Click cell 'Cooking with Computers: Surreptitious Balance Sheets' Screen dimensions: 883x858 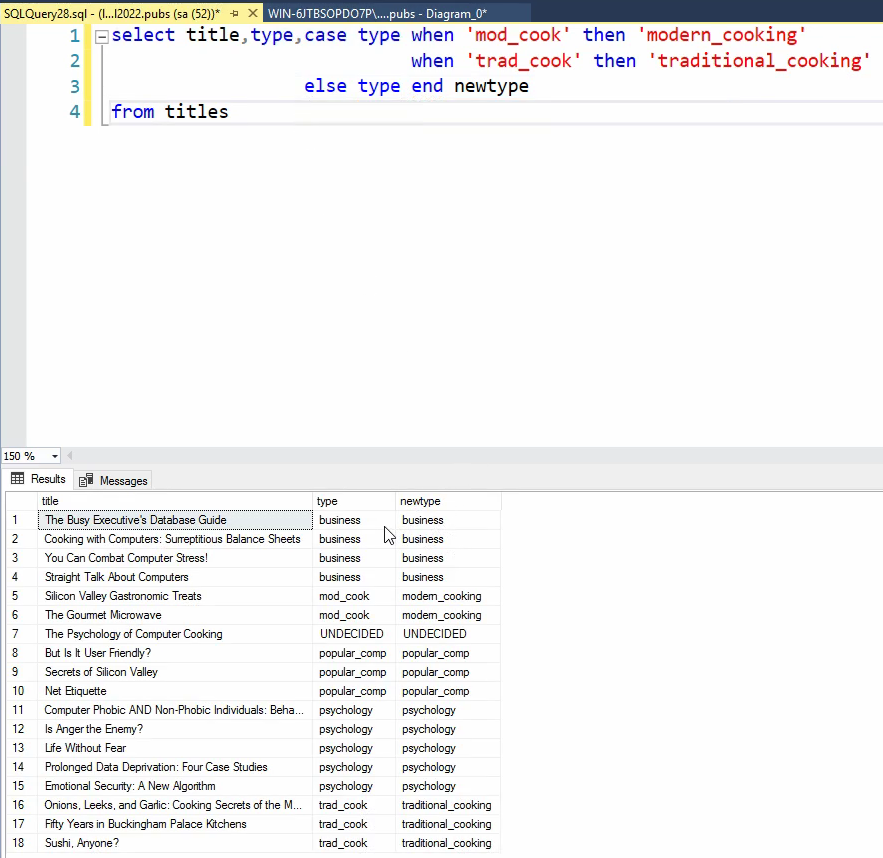(x=175, y=539)
